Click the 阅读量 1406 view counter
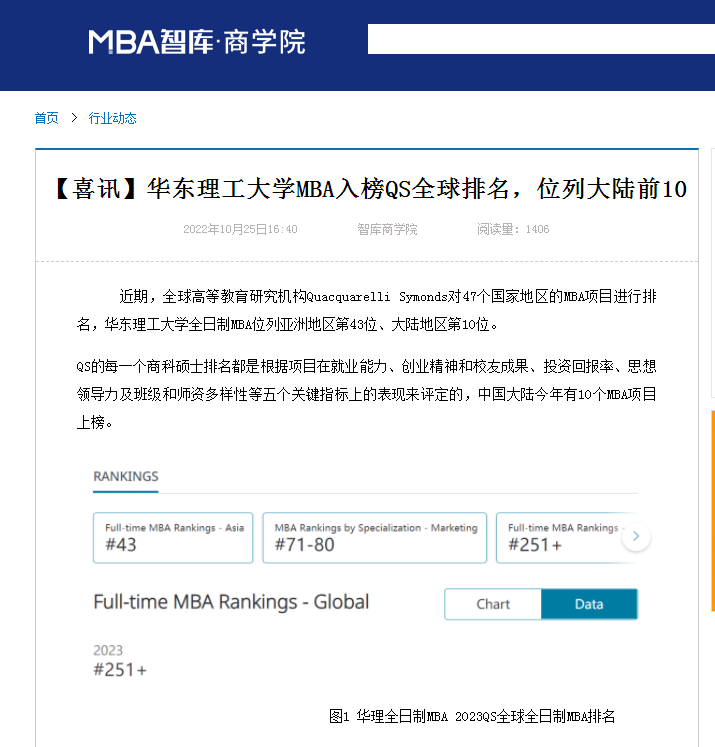The height and width of the screenshot is (747, 715). coord(513,229)
